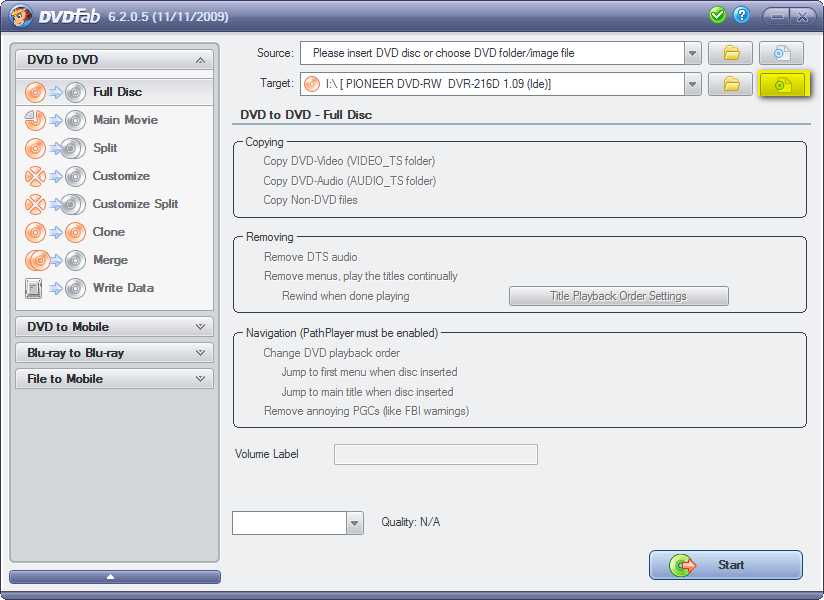Click the orange disc icon in the Target field
This screenshot has width=824, height=600.
point(312,84)
